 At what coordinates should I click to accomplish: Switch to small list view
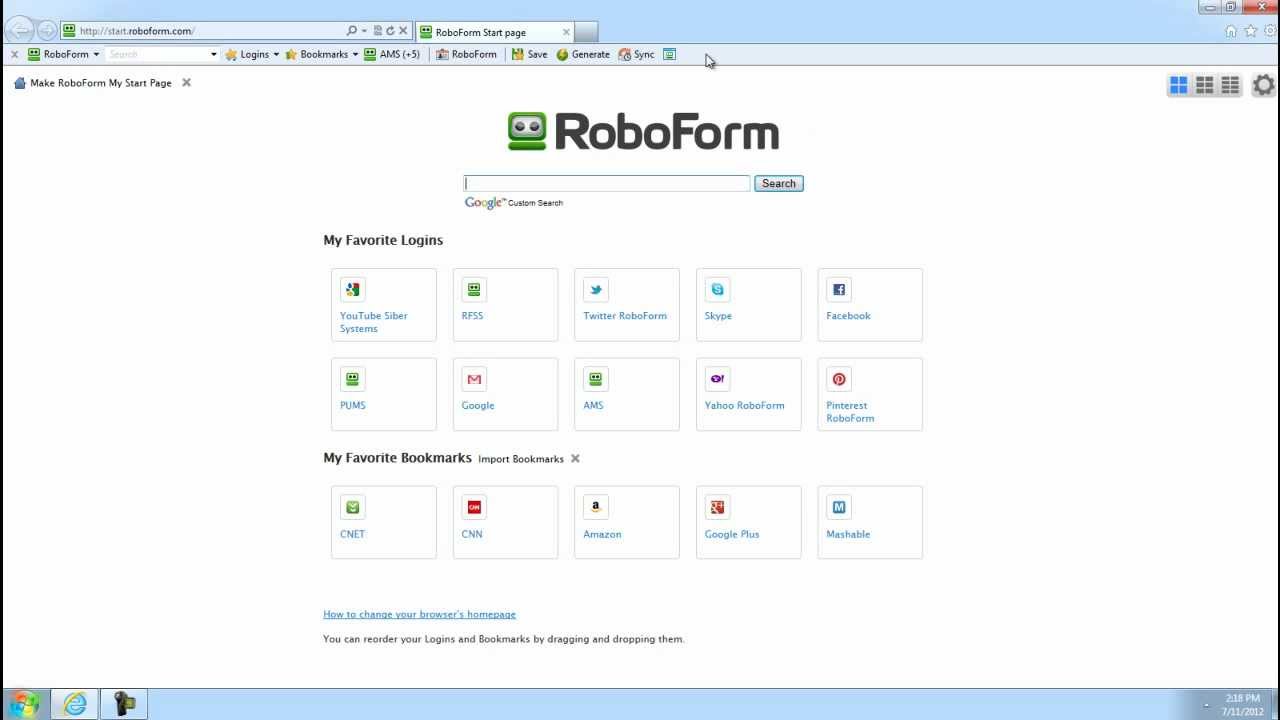click(x=1230, y=86)
